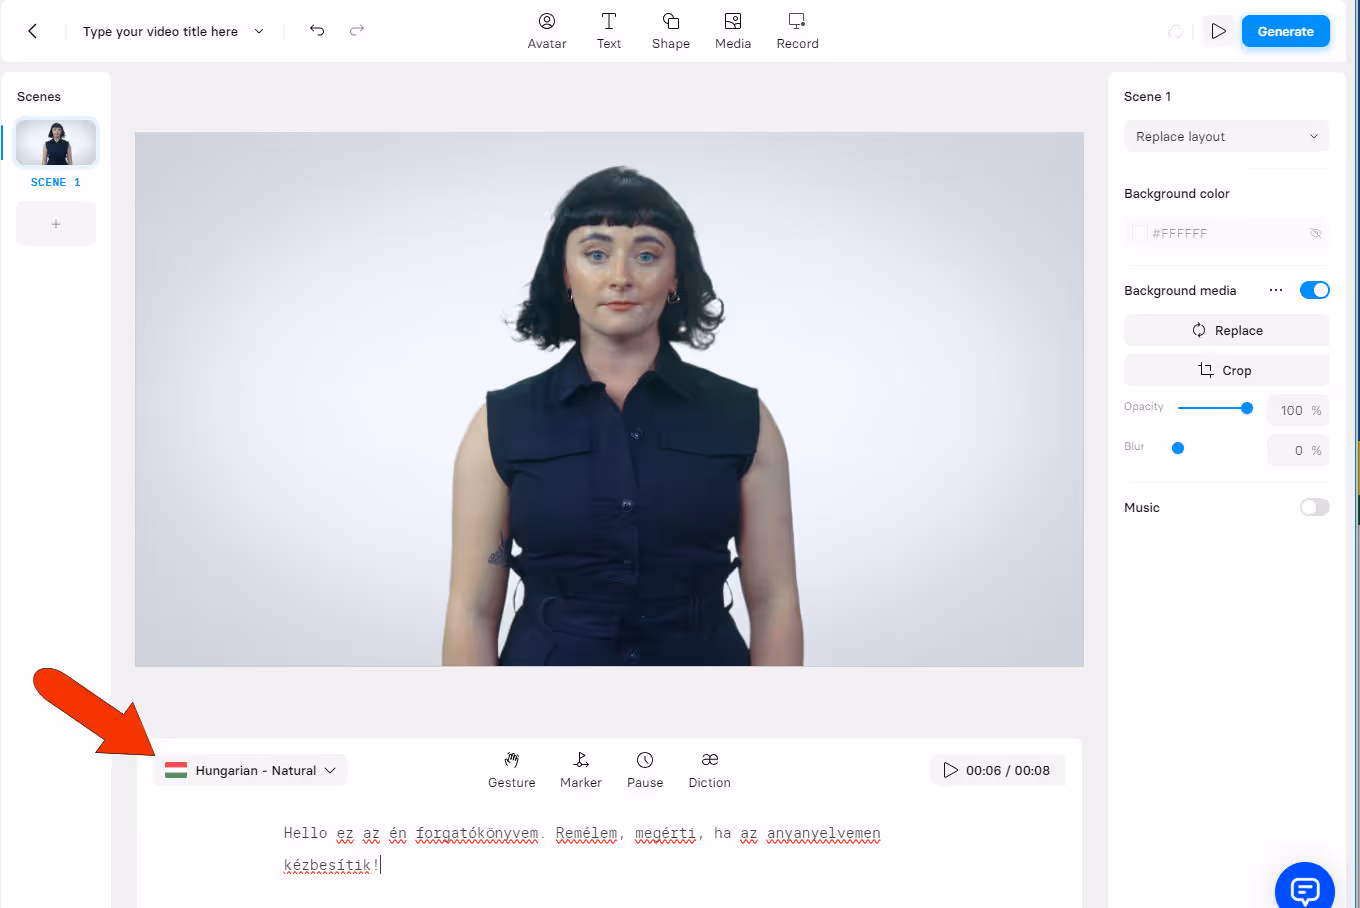The image size is (1360, 908).
Task: Open the Media library
Action: (x=733, y=31)
